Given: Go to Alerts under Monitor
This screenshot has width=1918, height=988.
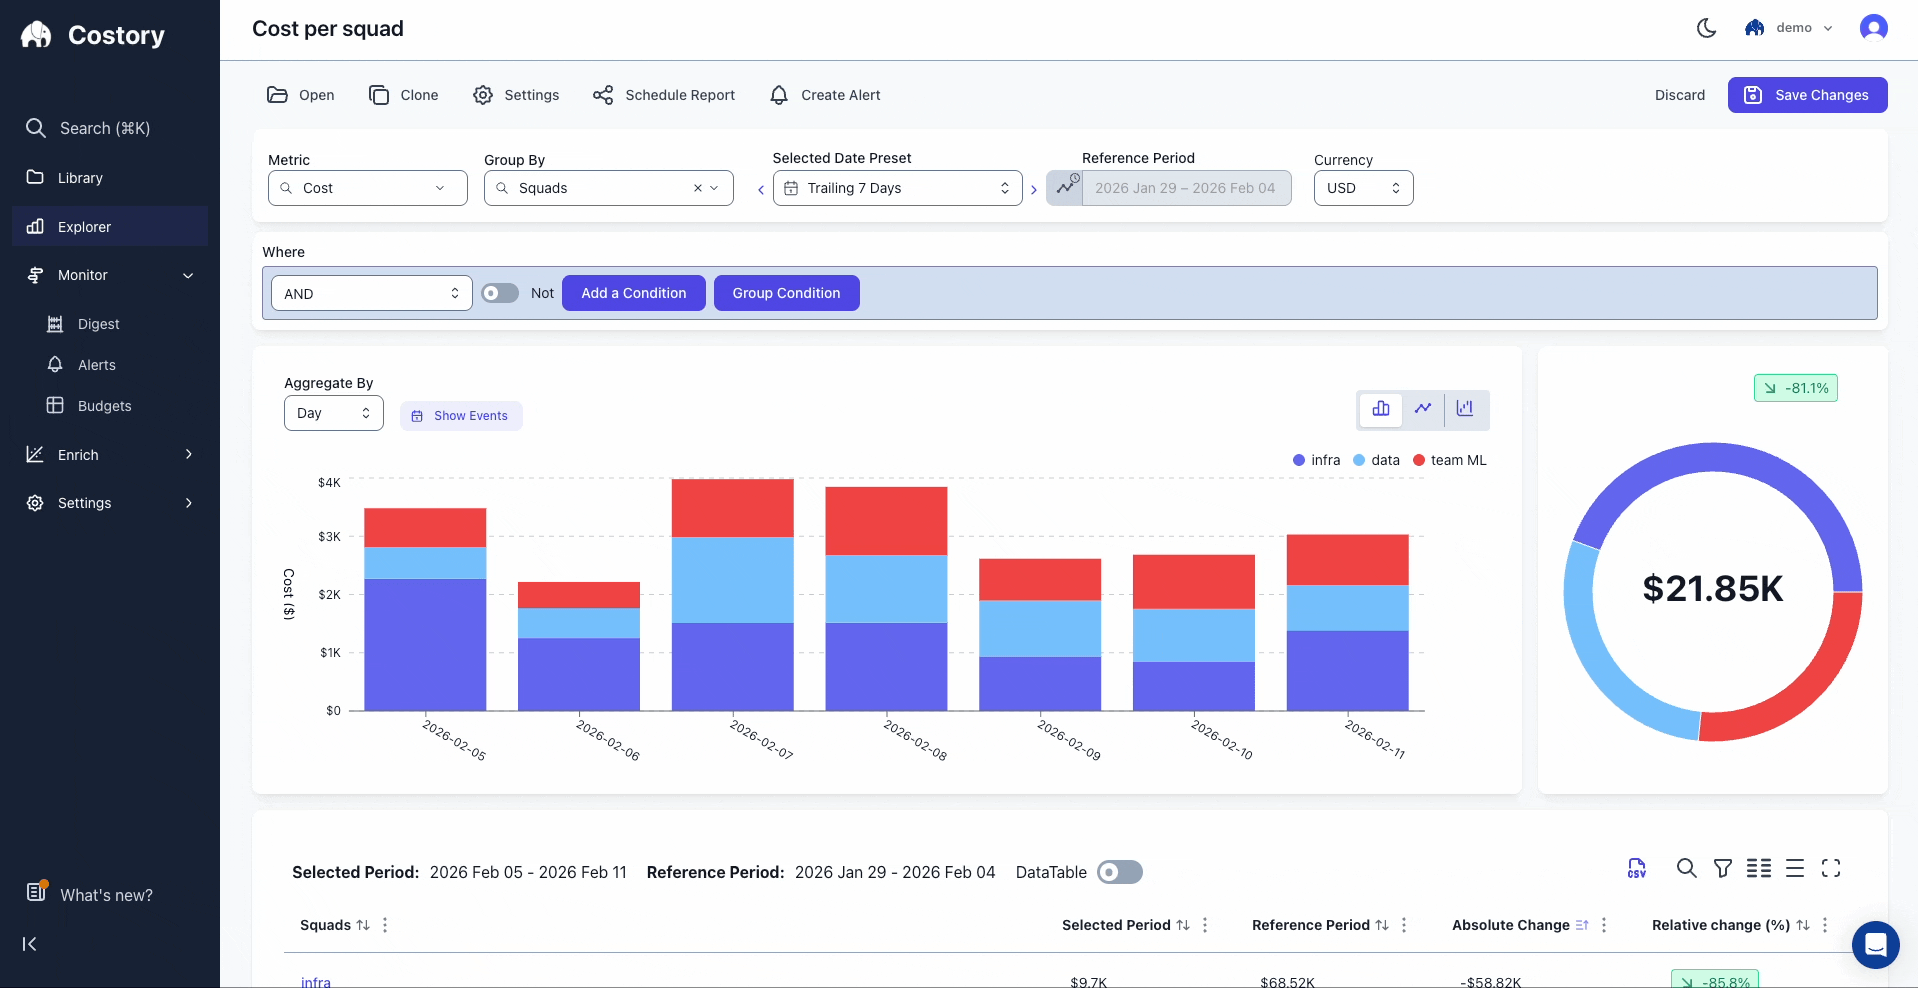Looking at the screenshot, I should click(x=97, y=364).
